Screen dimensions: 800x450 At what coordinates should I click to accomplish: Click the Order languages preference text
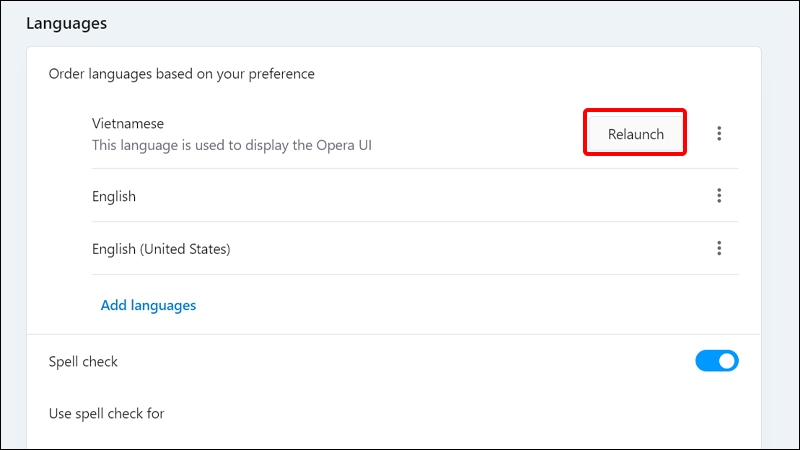pos(181,74)
